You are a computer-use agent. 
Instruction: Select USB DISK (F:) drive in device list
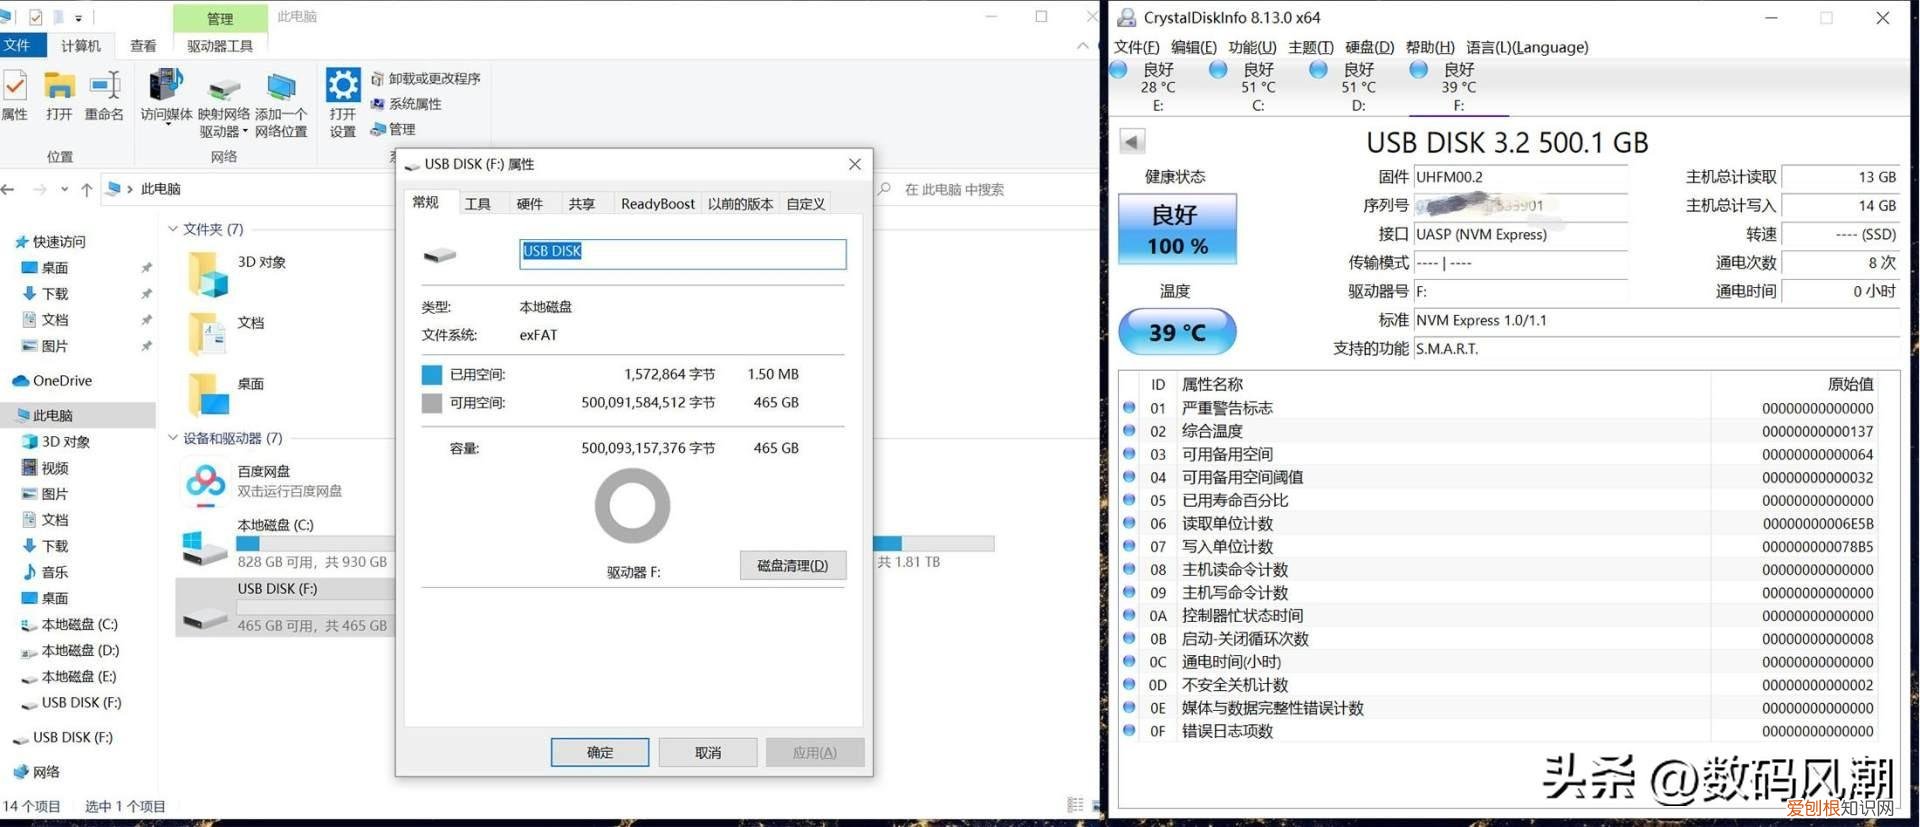(x=285, y=606)
